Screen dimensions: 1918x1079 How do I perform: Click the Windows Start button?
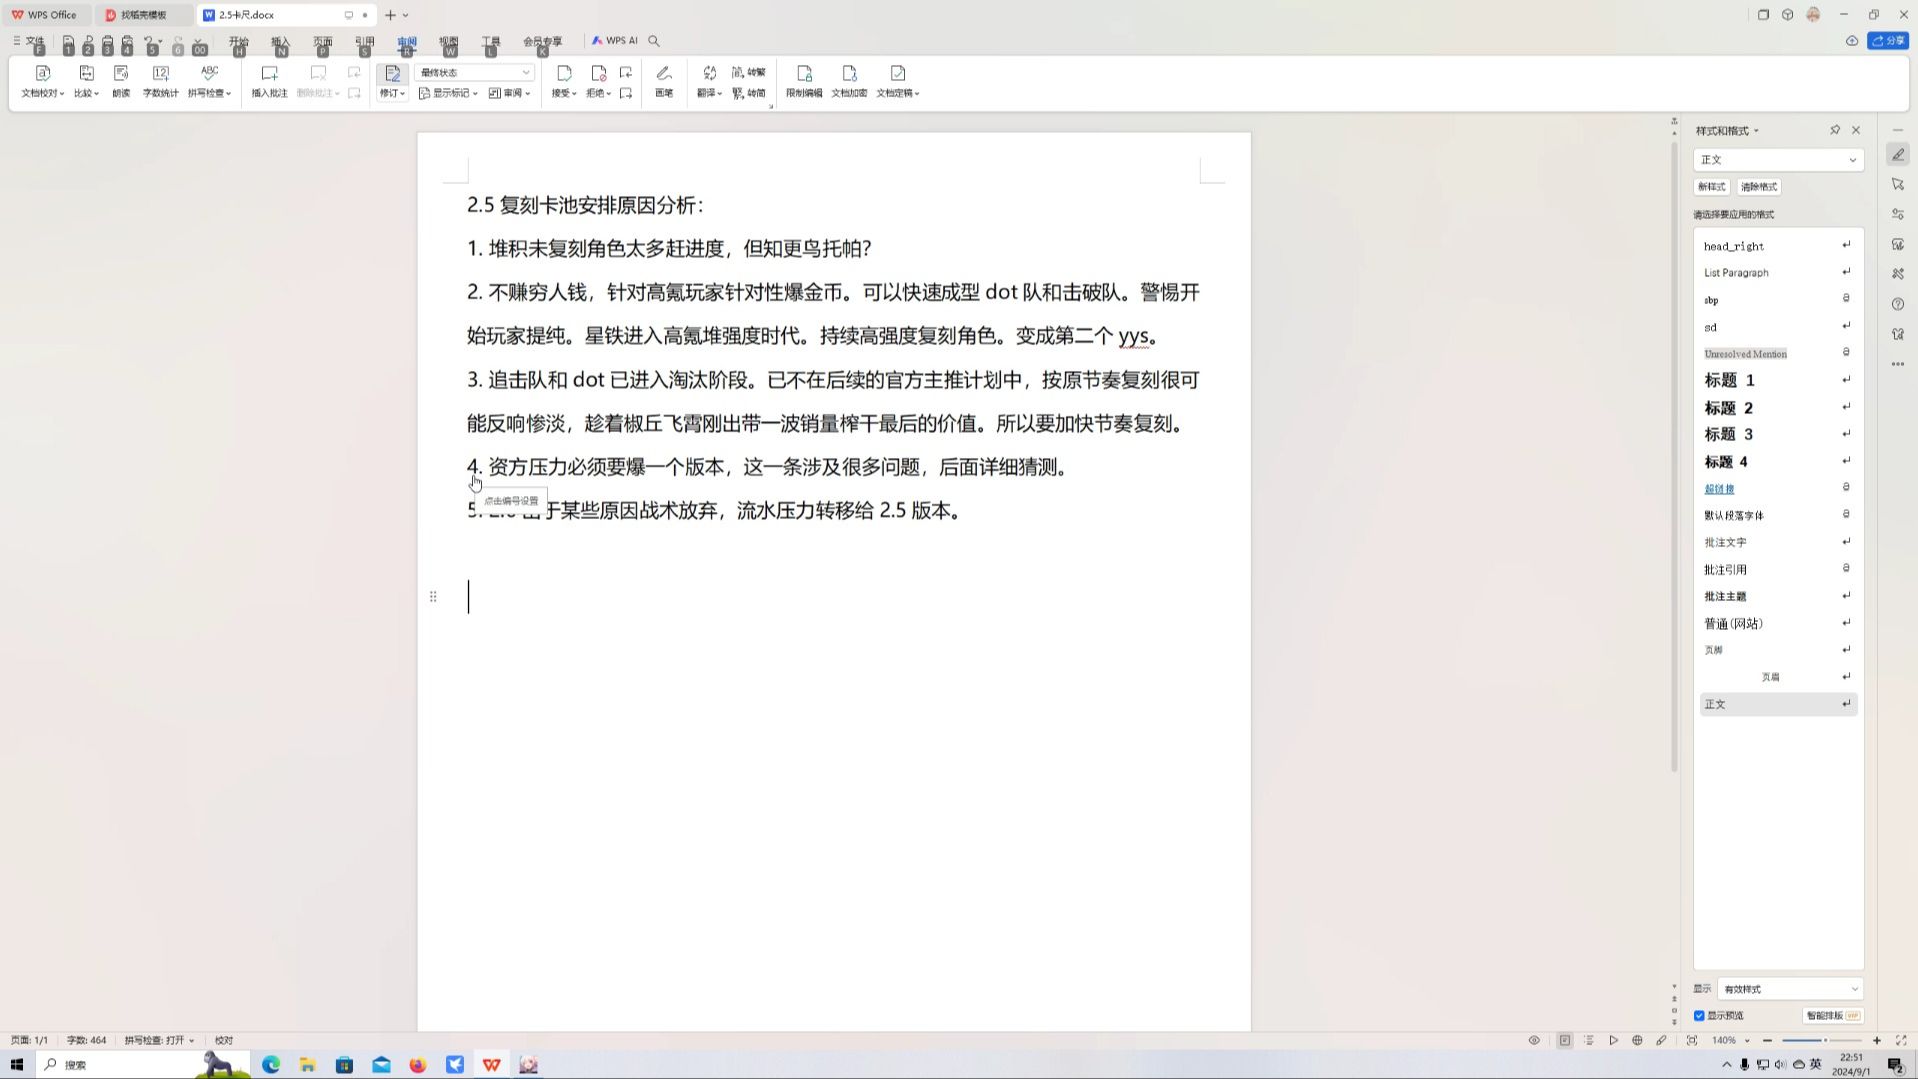tap(16, 1065)
